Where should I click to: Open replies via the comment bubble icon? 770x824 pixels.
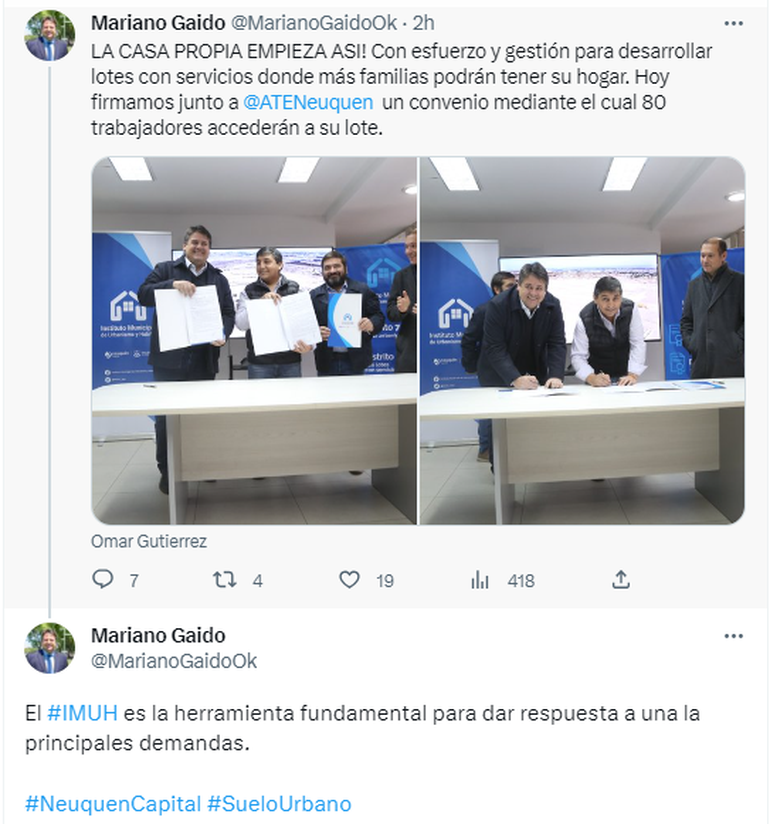pyautogui.click(x=102, y=580)
